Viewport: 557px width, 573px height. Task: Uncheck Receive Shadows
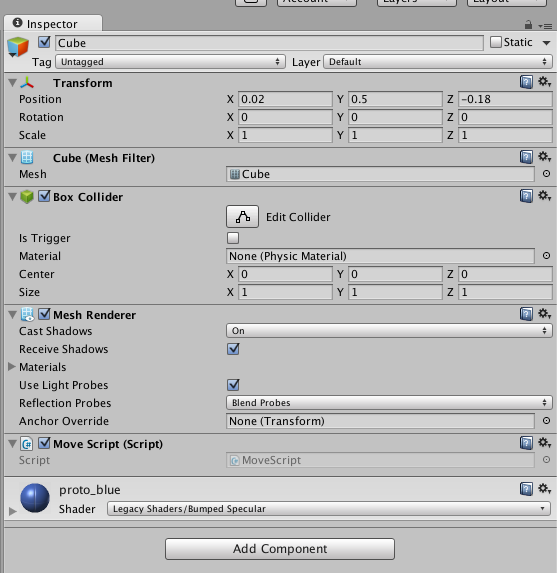coord(233,349)
